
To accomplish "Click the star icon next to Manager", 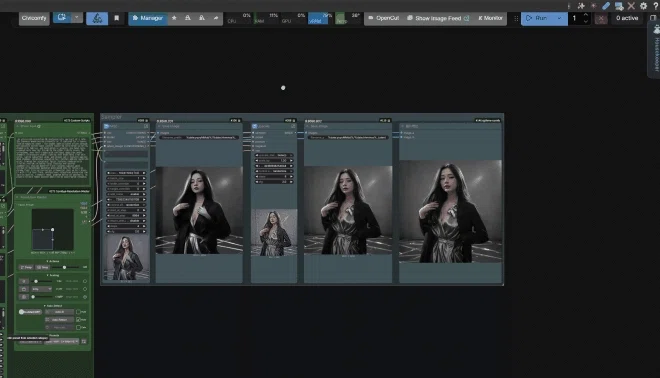I will (x=174, y=18).
